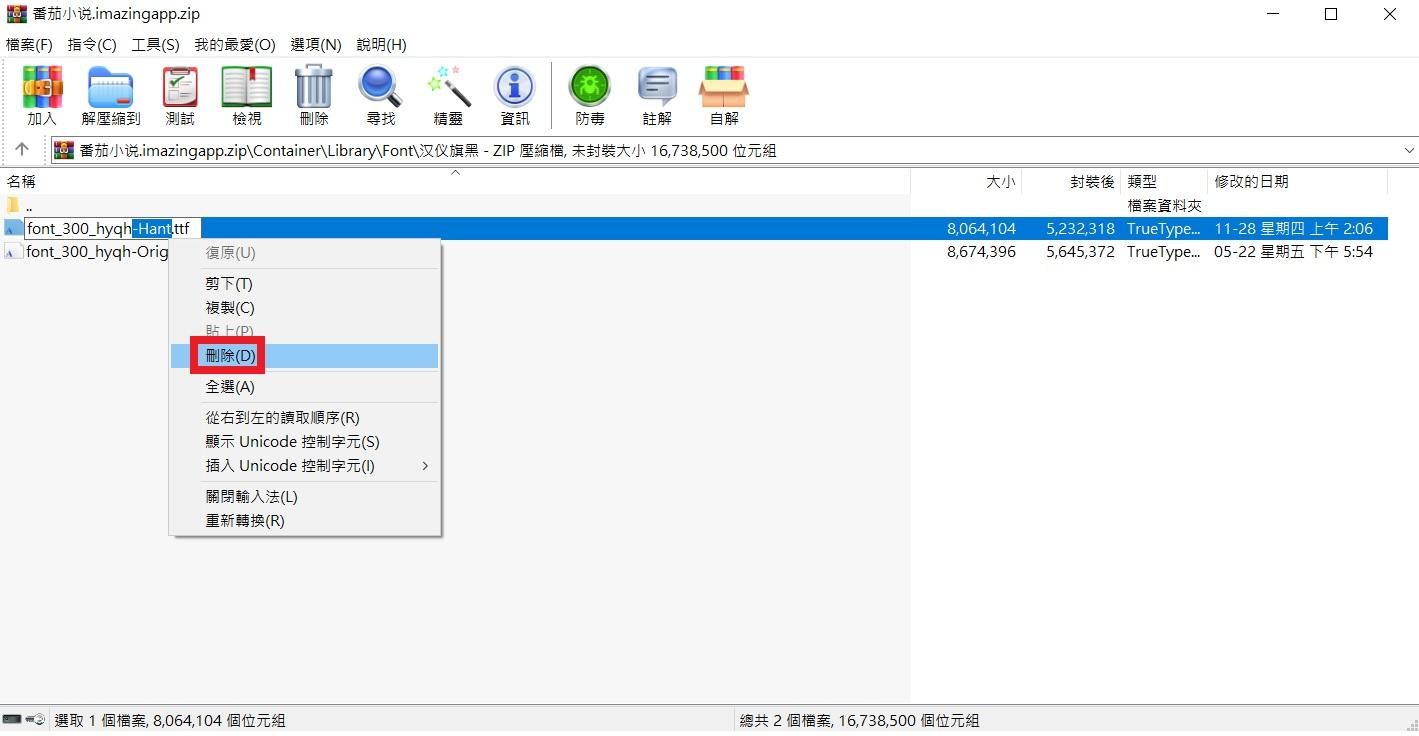Open the Wizard (精靈) wand icon
1419x736 pixels.
448,96
